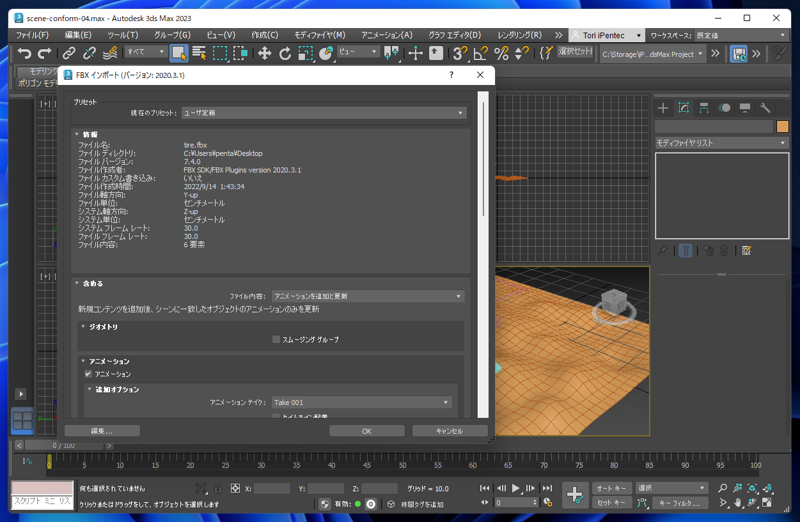The width and height of the screenshot is (800, 522).
Task: Open the アニメーション テイク dropdown
Action: [361, 403]
